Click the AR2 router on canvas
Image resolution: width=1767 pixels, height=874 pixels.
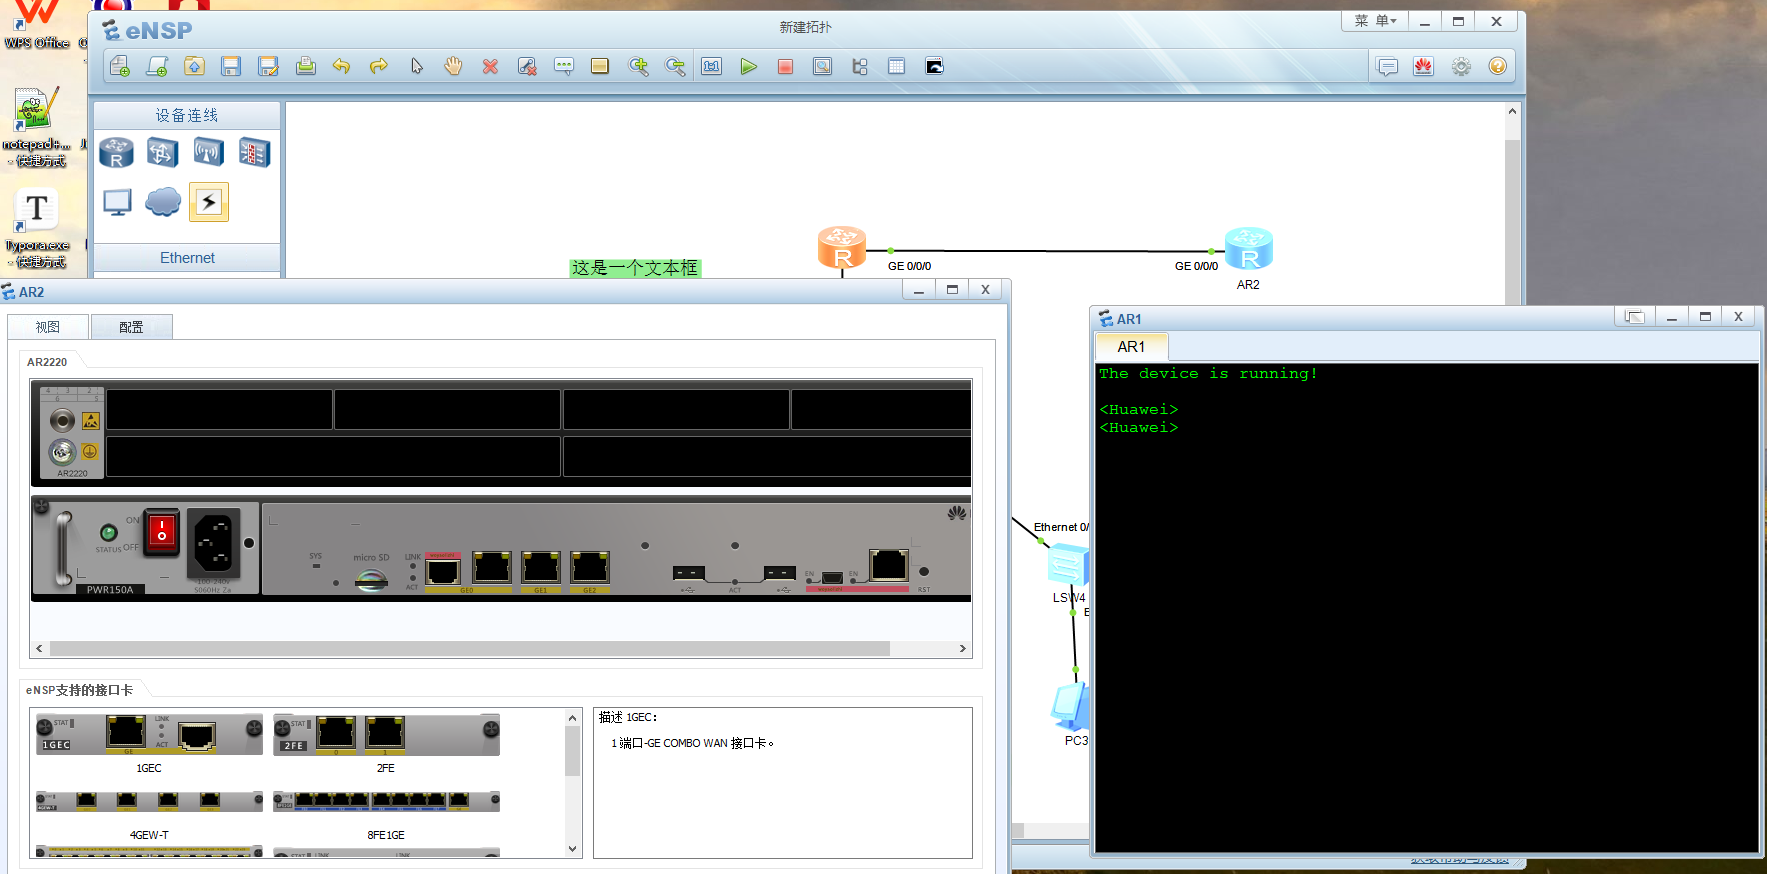click(x=1249, y=249)
